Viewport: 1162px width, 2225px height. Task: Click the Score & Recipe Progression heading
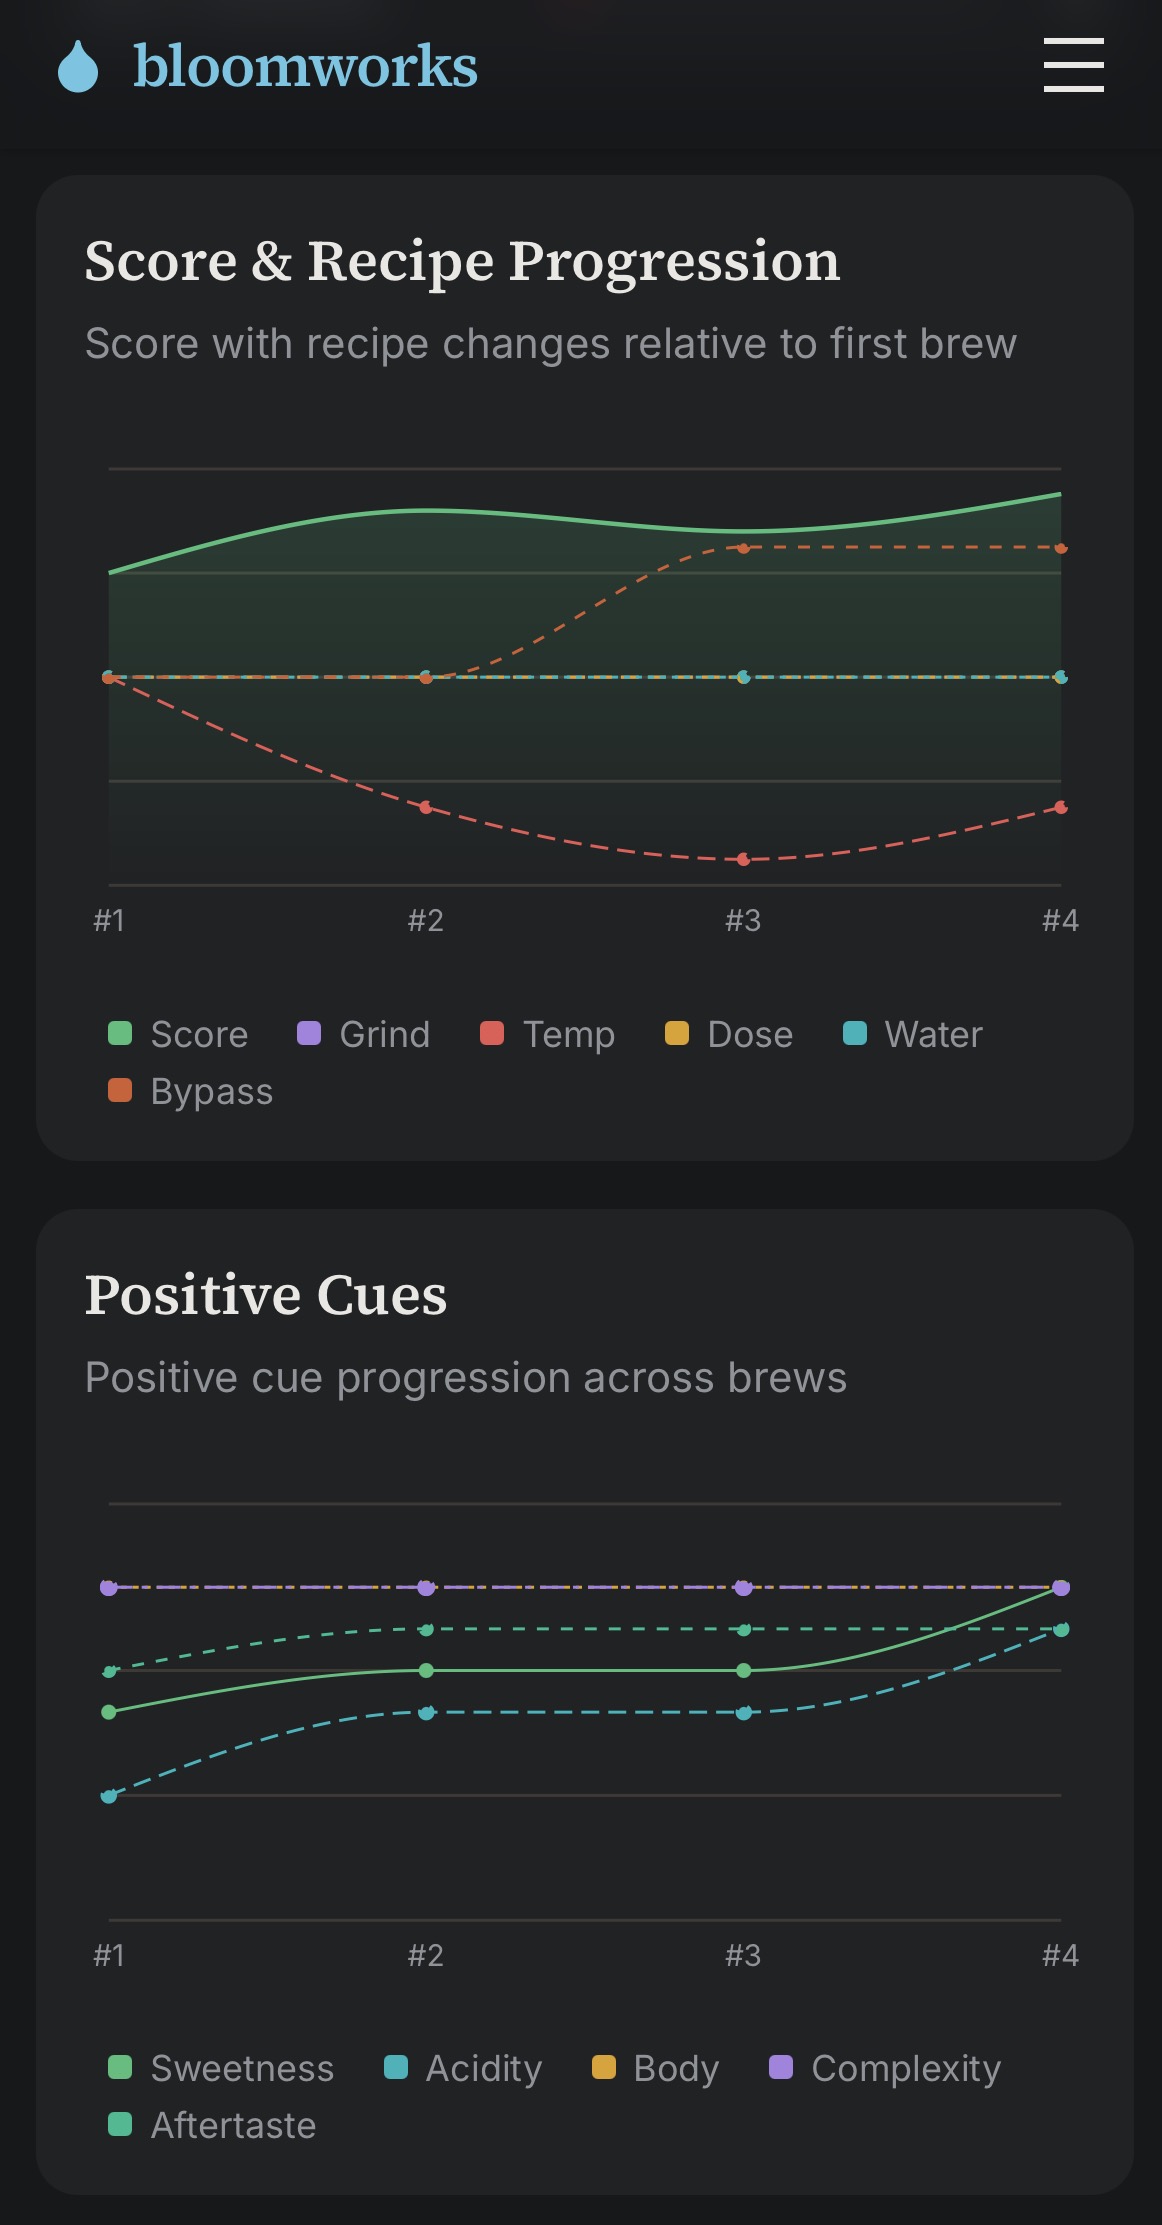click(x=462, y=261)
